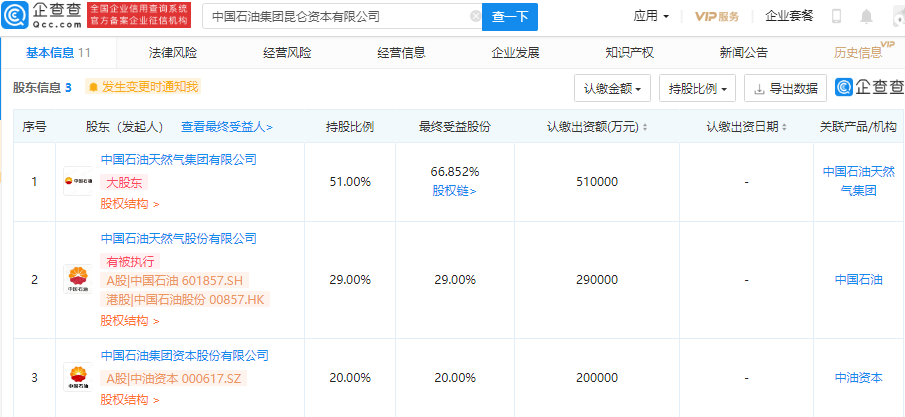Sort by 认缴出资额 column arrows

point(645,128)
